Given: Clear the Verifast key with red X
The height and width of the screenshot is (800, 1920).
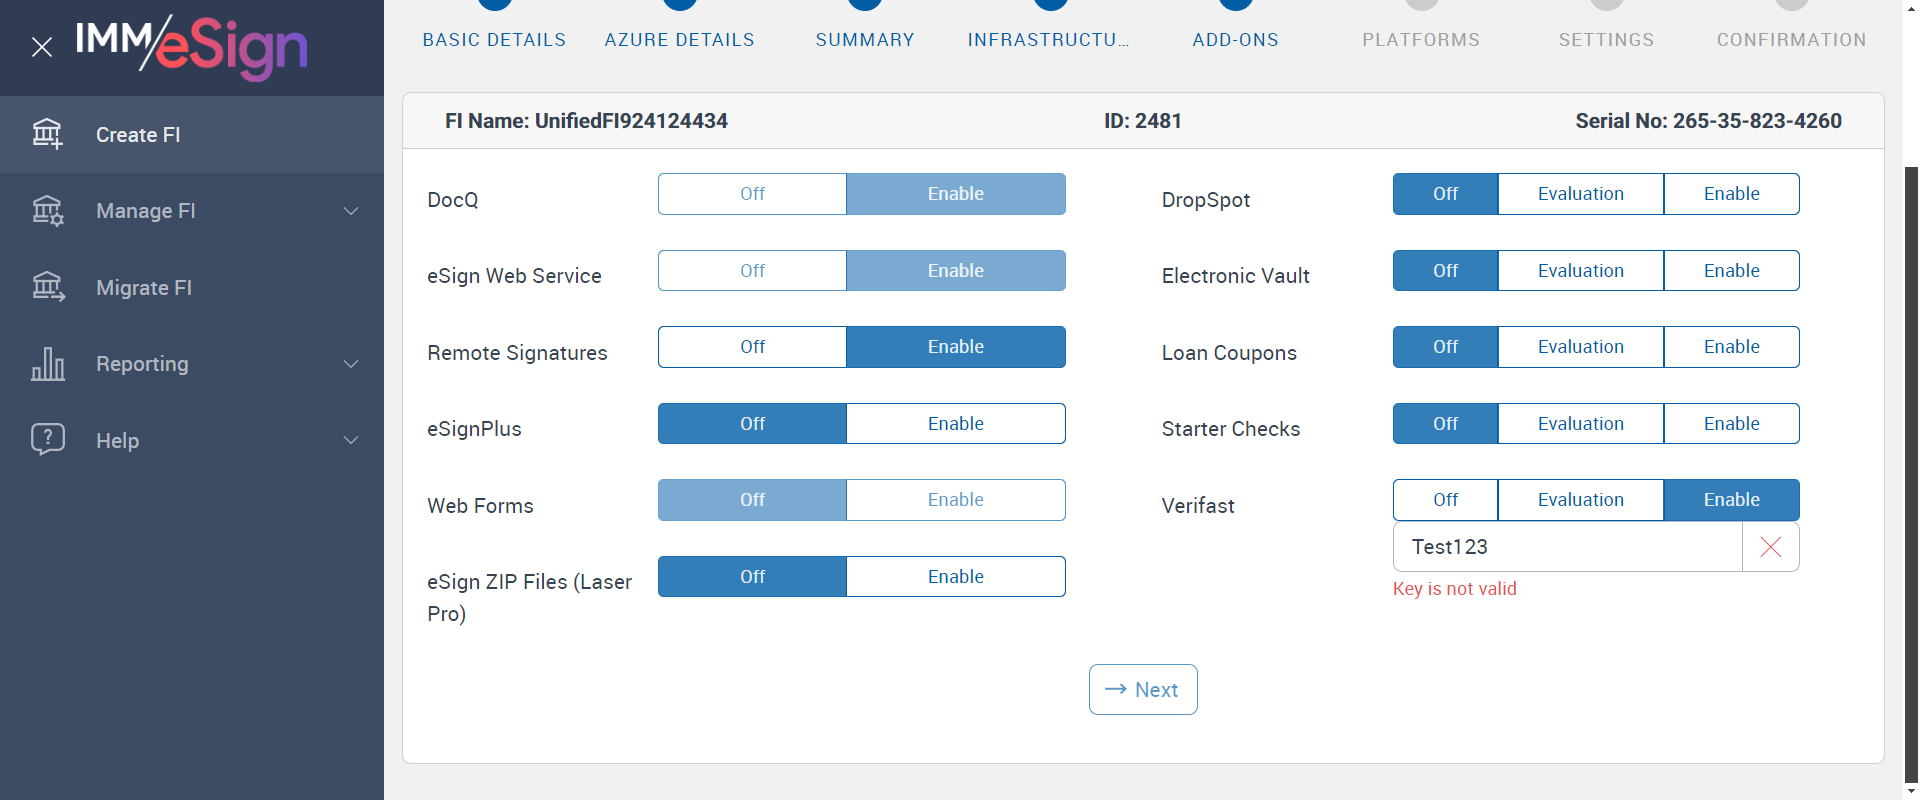Looking at the screenshot, I should pos(1771,547).
